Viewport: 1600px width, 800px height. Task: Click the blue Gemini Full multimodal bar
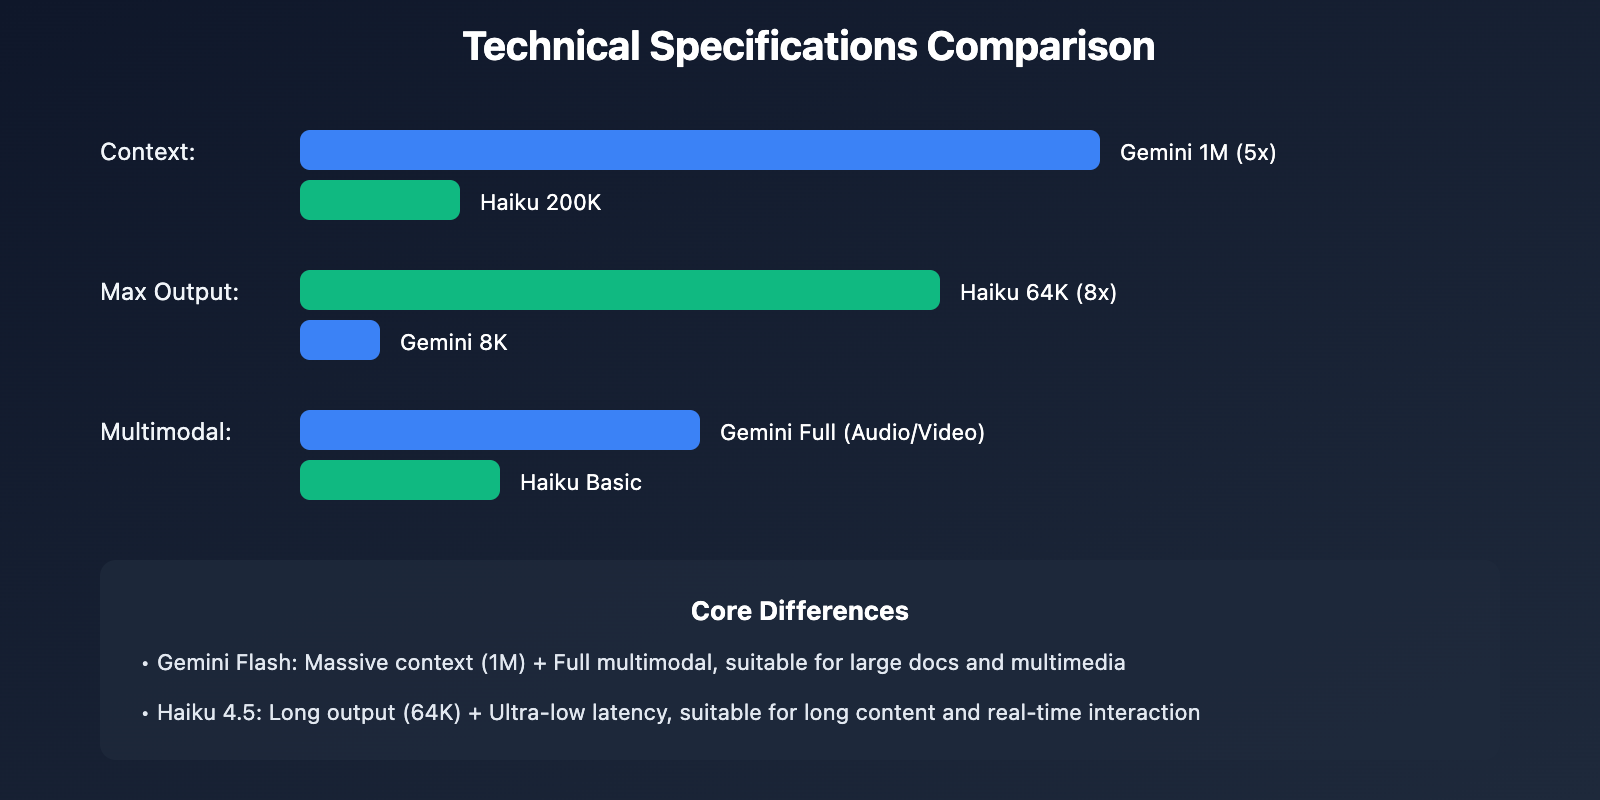pos(499,430)
